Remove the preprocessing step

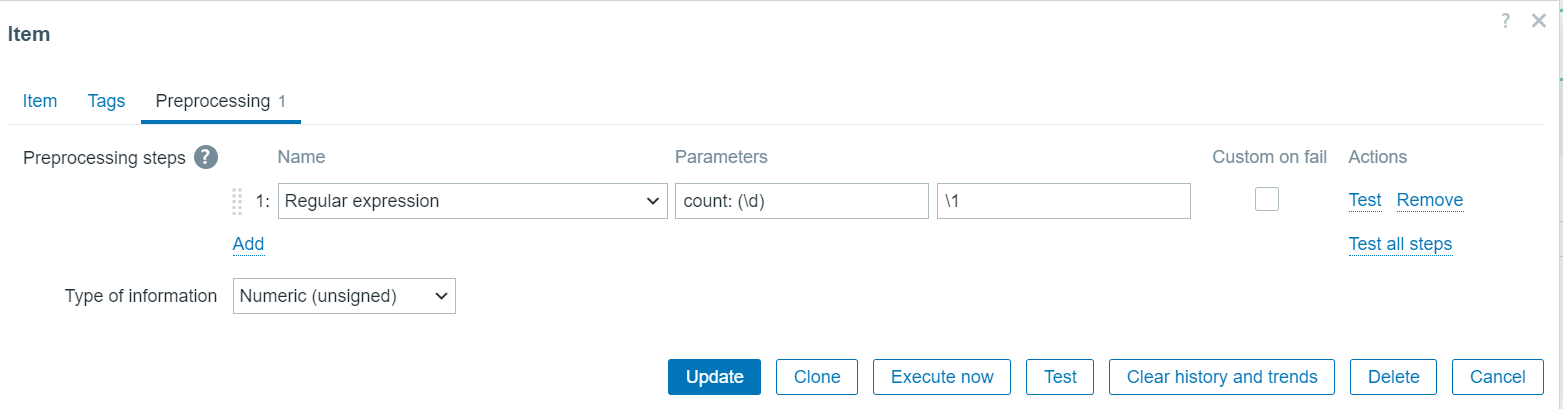[x=1429, y=200]
